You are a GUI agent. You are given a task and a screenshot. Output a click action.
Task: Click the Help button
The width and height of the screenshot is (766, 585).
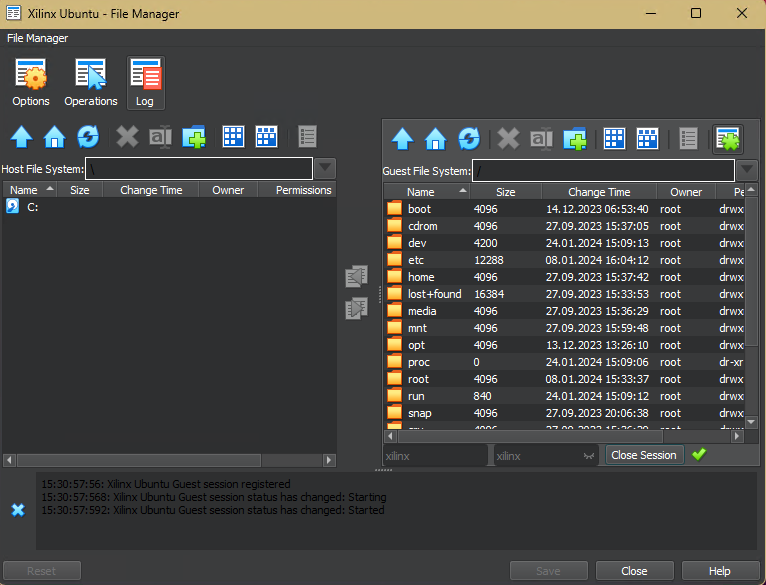(x=720, y=571)
